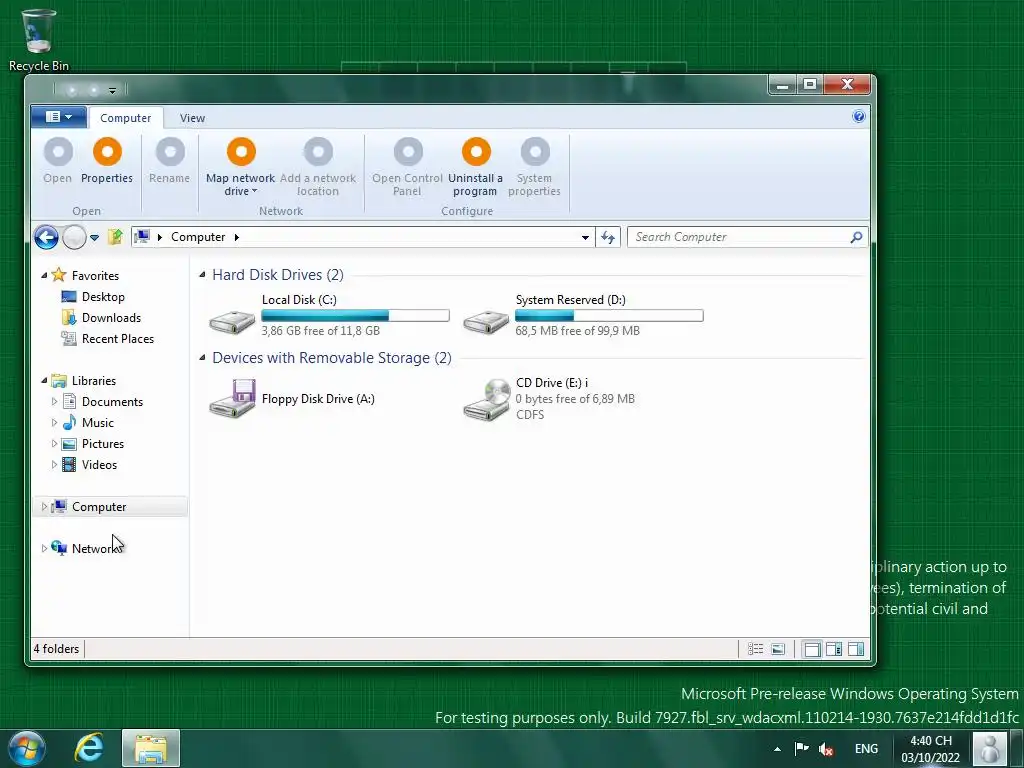Click the Properties ribbon button
The height and width of the screenshot is (768, 1024).
click(x=107, y=161)
